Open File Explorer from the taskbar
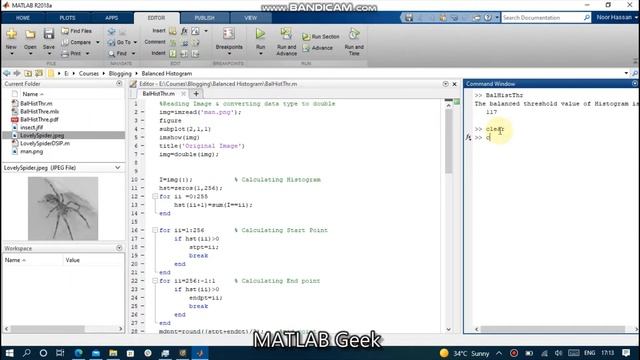Image resolution: width=640 pixels, height=360 pixels. coord(113,353)
